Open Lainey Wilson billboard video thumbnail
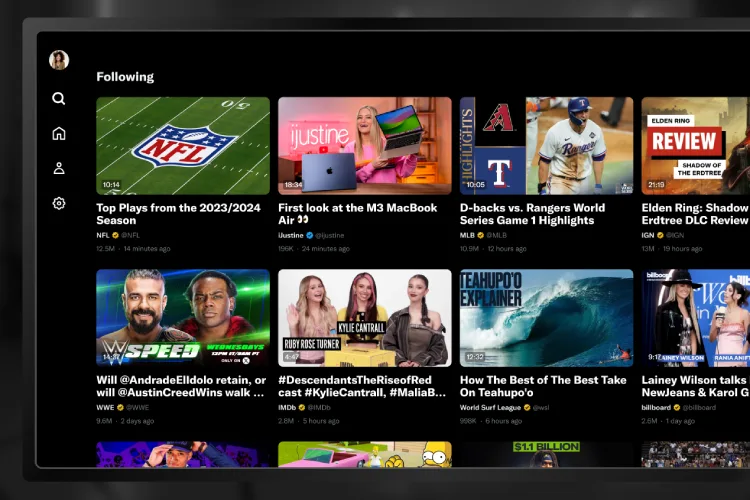Image resolution: width=750 pixels, height=500 pixels. [x=695, y=317]
